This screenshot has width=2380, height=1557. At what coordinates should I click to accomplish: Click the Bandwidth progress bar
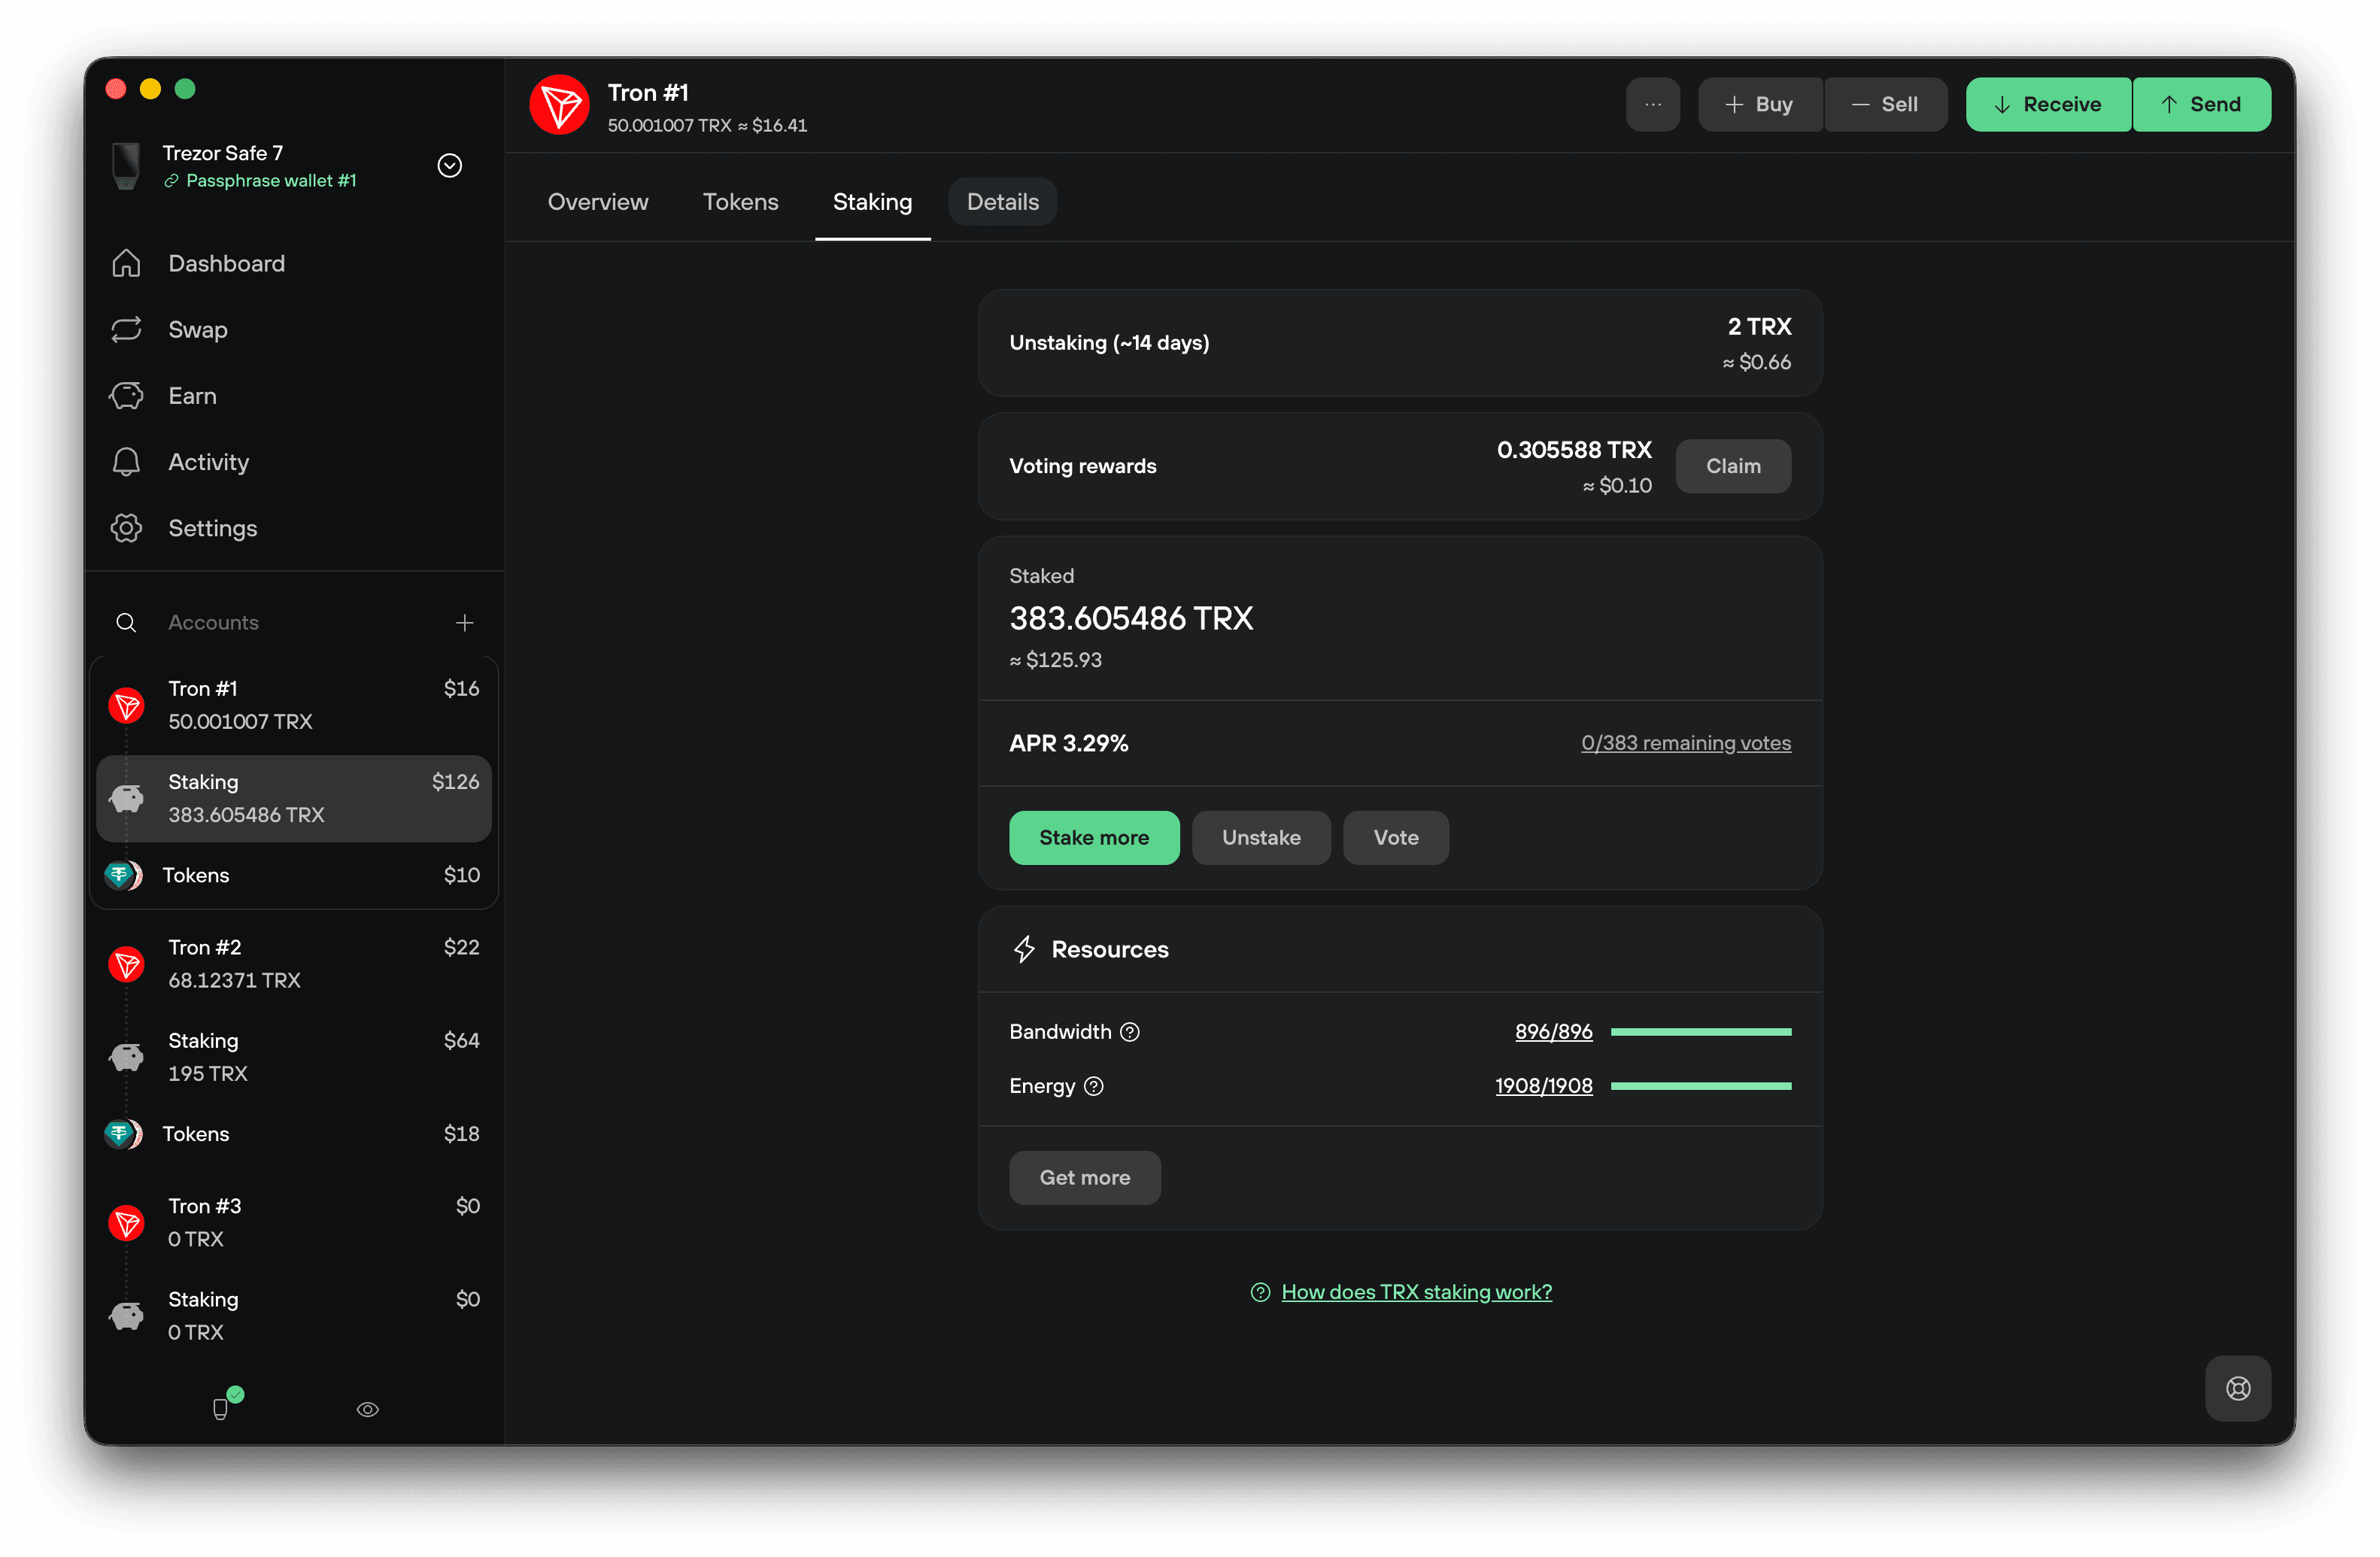(x=1701, y=1032)
